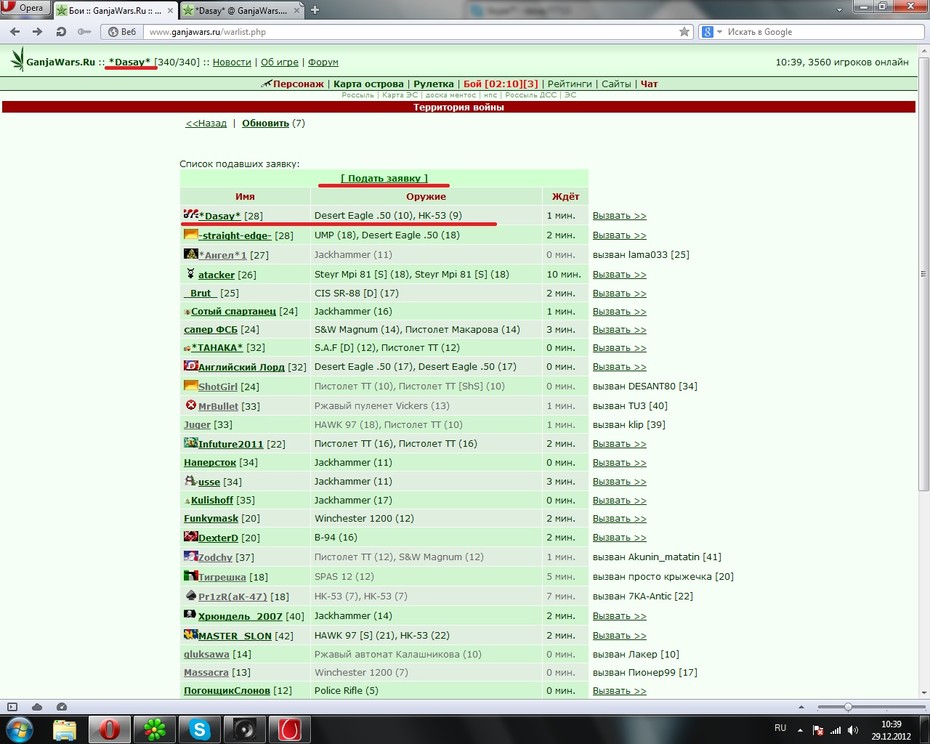Open Персонаж menu item
Screen dimensions: 930x744
pyautogui.click(x=298, y=84)
